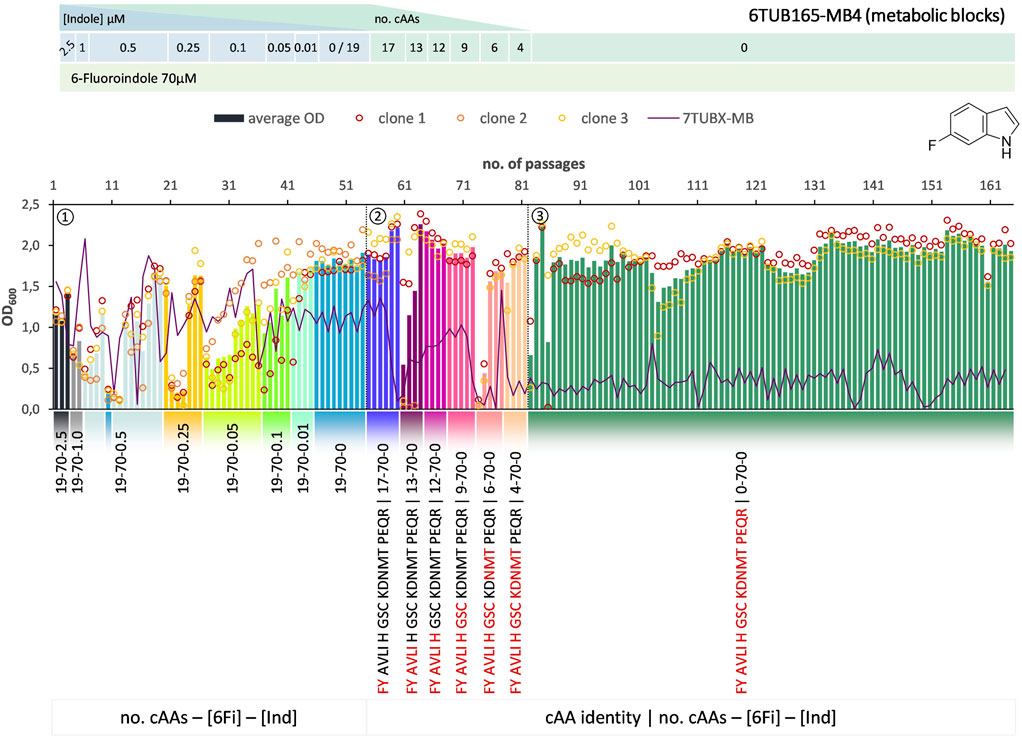Viewport: 1022px width, 737px height.
Task: Click the footer starting with cAA identity
Action: point(690,717)
